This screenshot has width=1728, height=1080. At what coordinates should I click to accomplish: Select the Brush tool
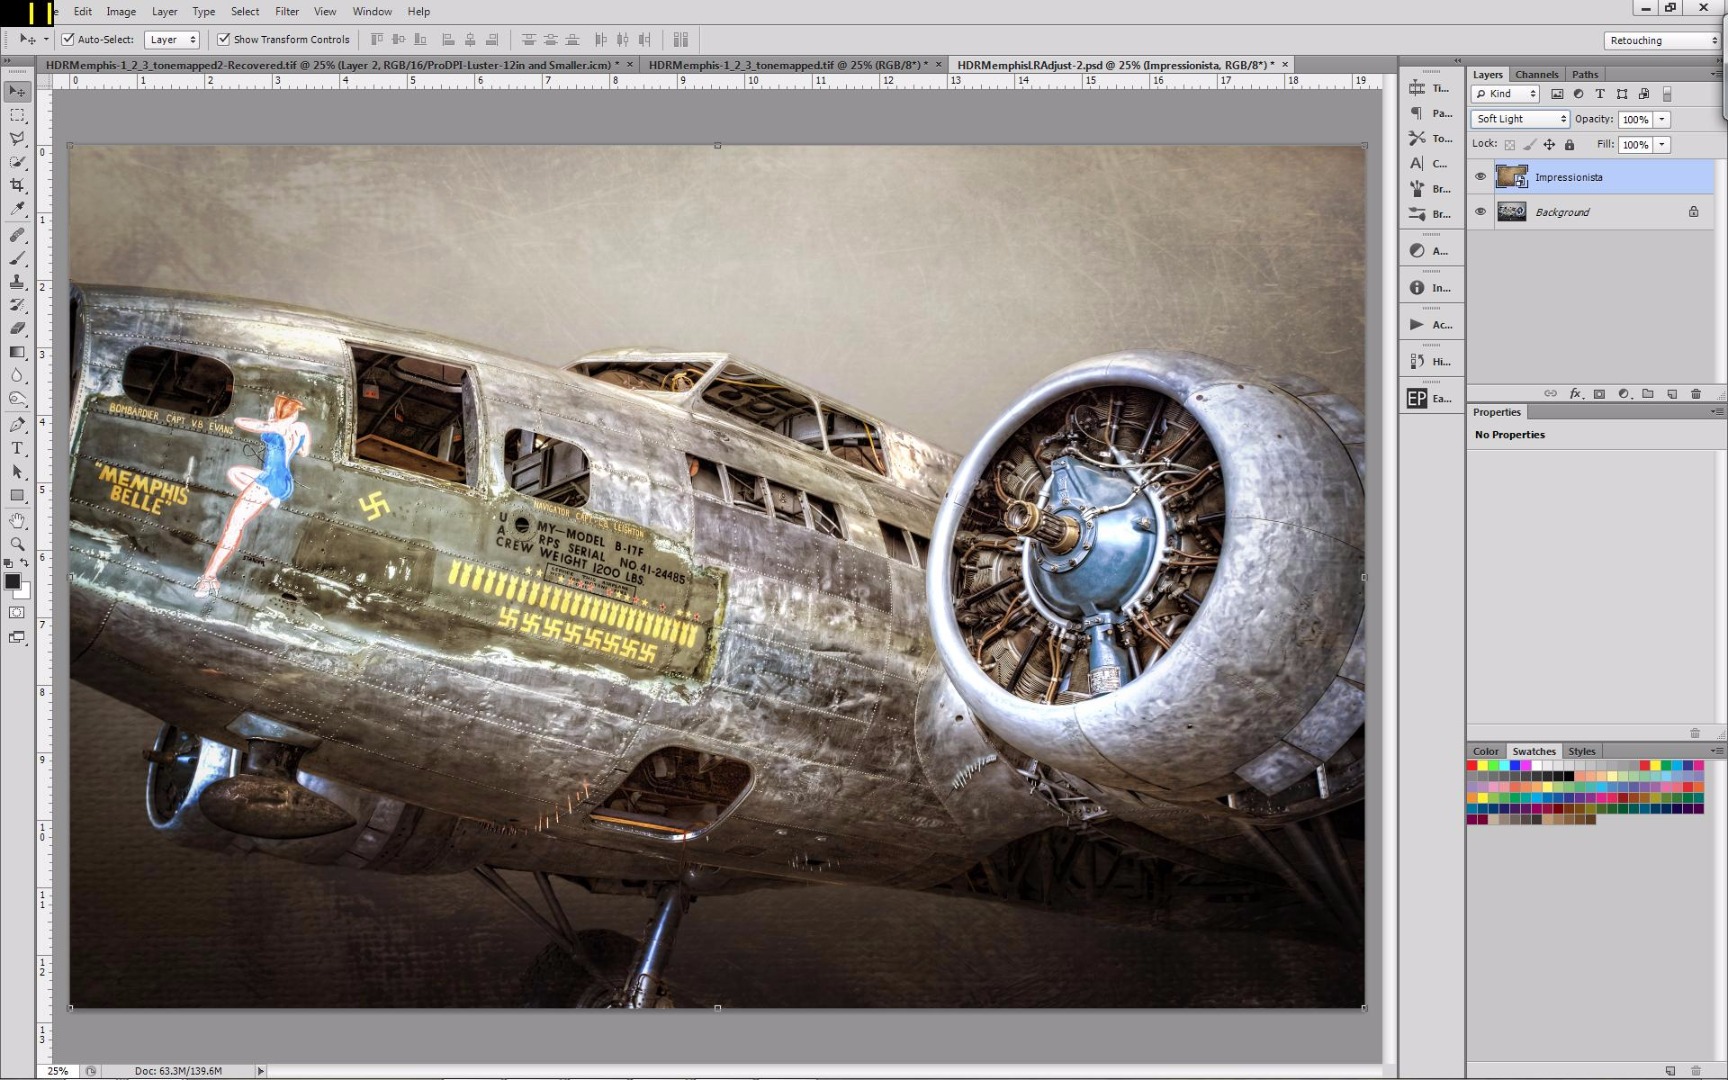point(17,258)
